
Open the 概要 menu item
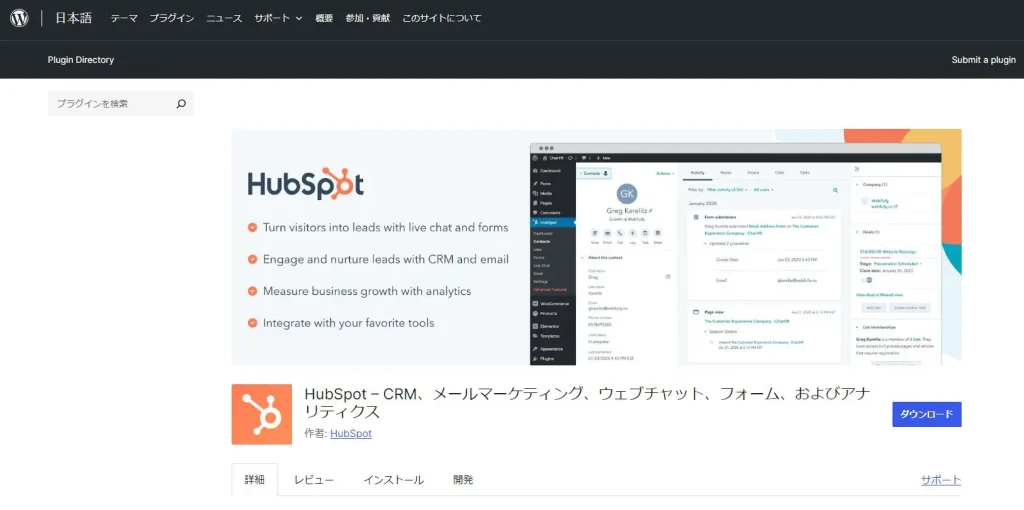point(324,18)
